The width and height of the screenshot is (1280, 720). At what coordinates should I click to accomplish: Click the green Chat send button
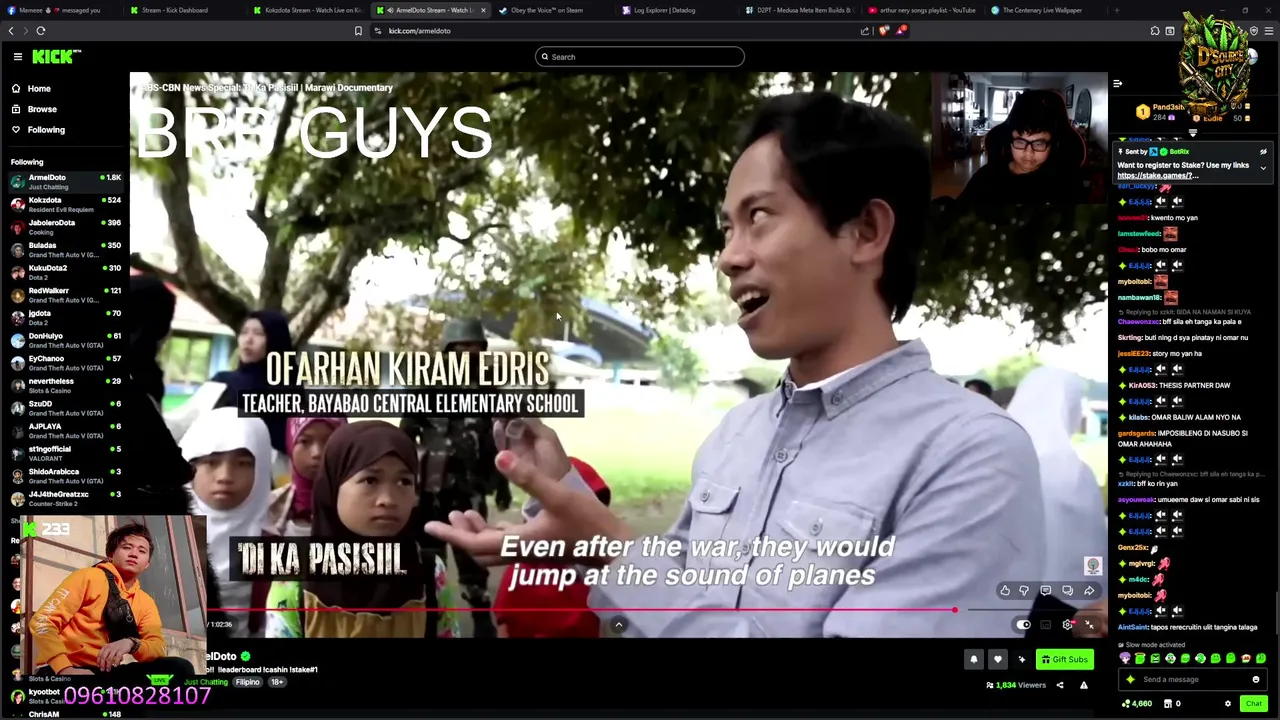pos(1254,704)
